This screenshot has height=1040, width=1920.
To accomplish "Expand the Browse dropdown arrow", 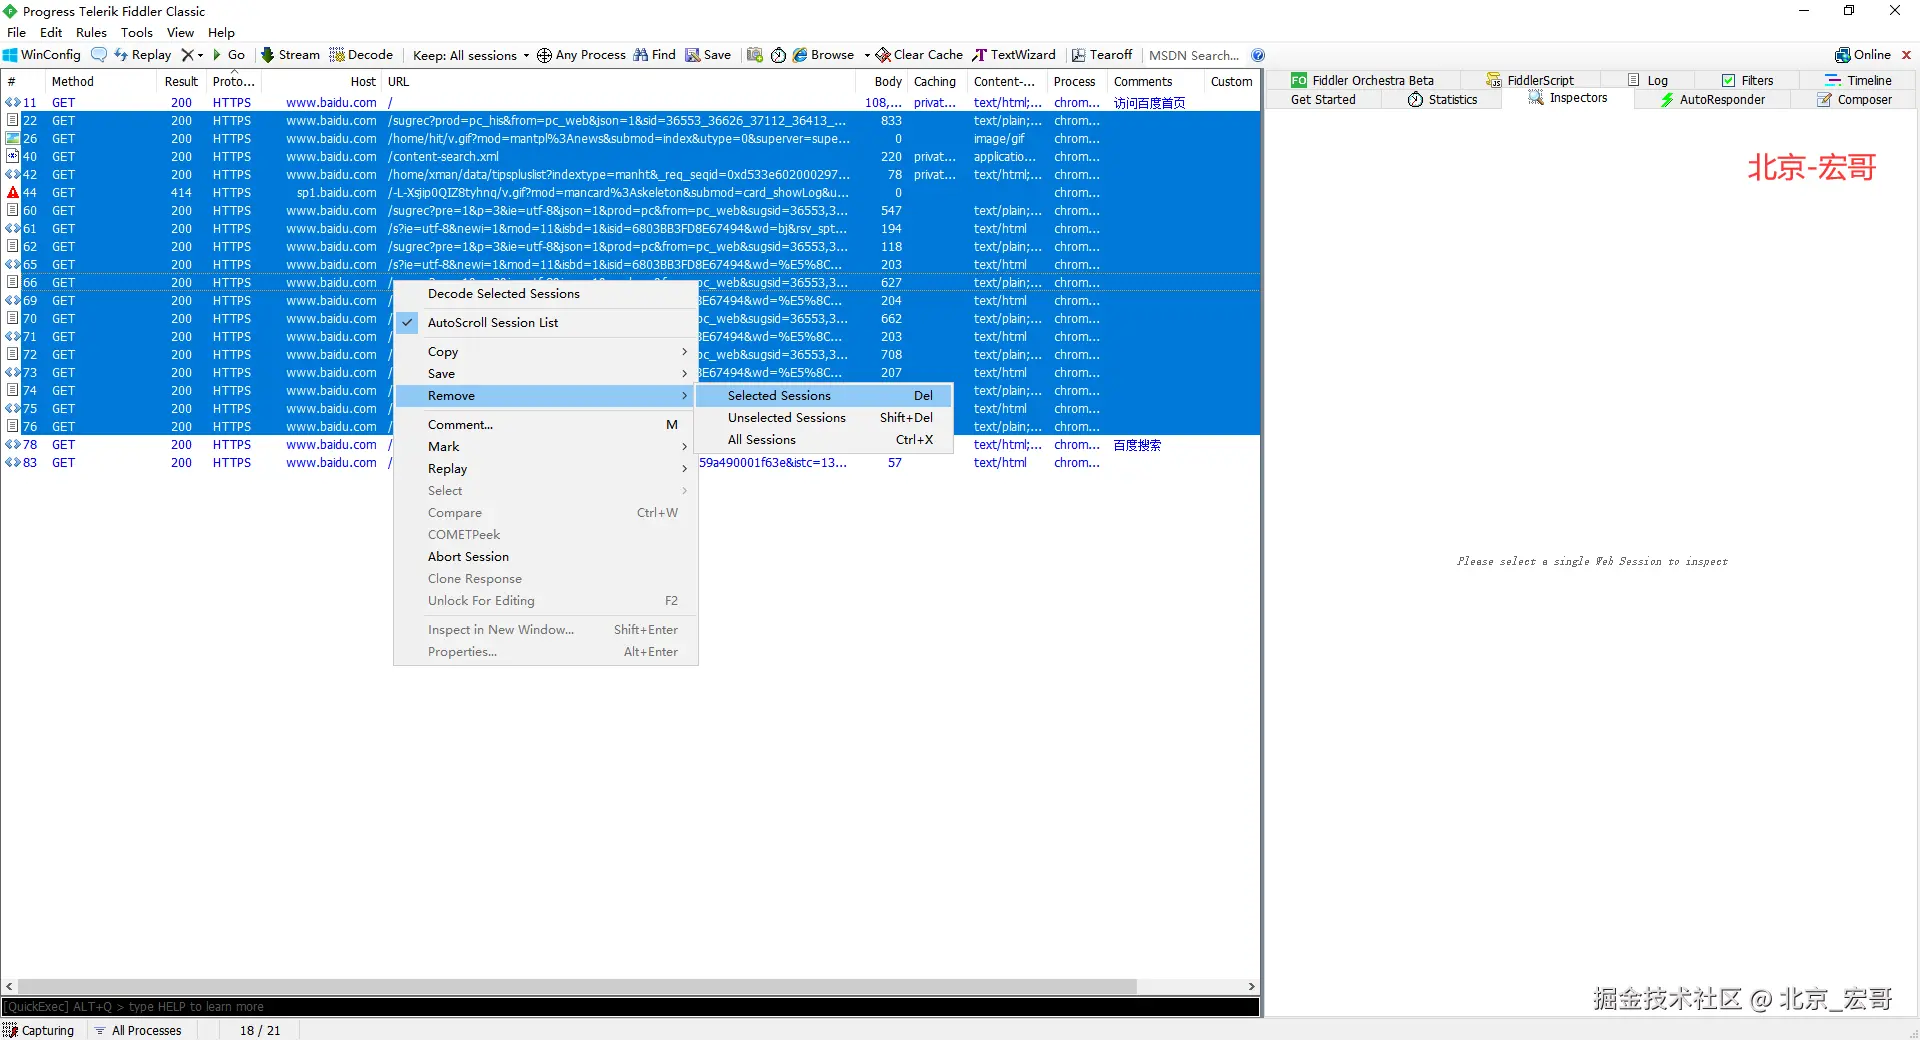I will (x=867, y=55).
